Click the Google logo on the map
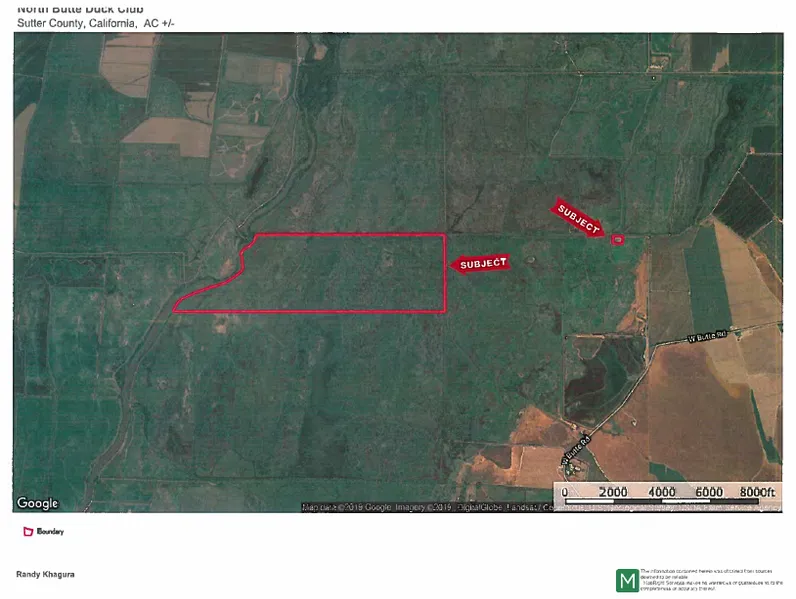The image size is (796, 599). click(x=37, y=503)
